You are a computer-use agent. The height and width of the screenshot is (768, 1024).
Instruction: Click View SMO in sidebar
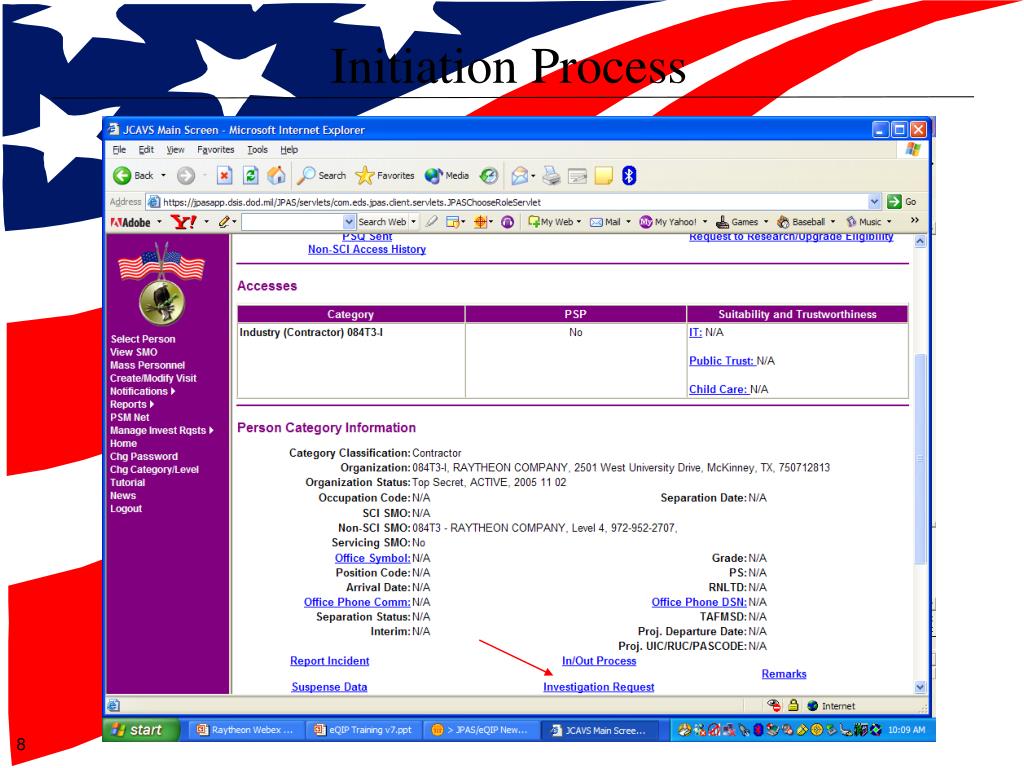pos(133,352)
